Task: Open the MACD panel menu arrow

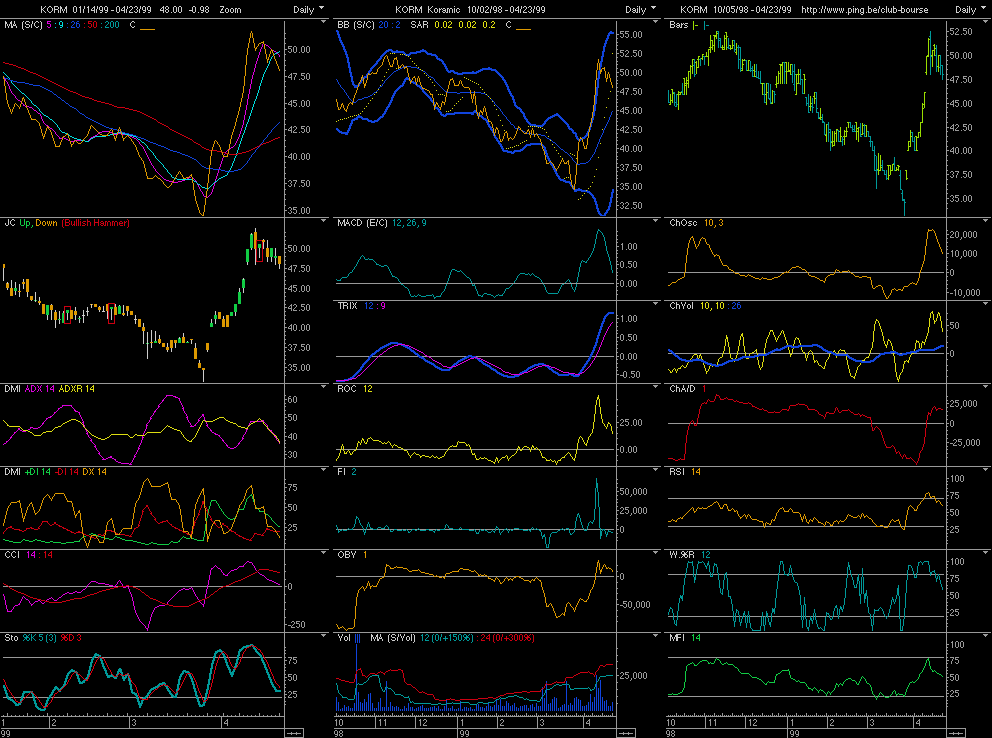Action: click(x=655, y=221)
